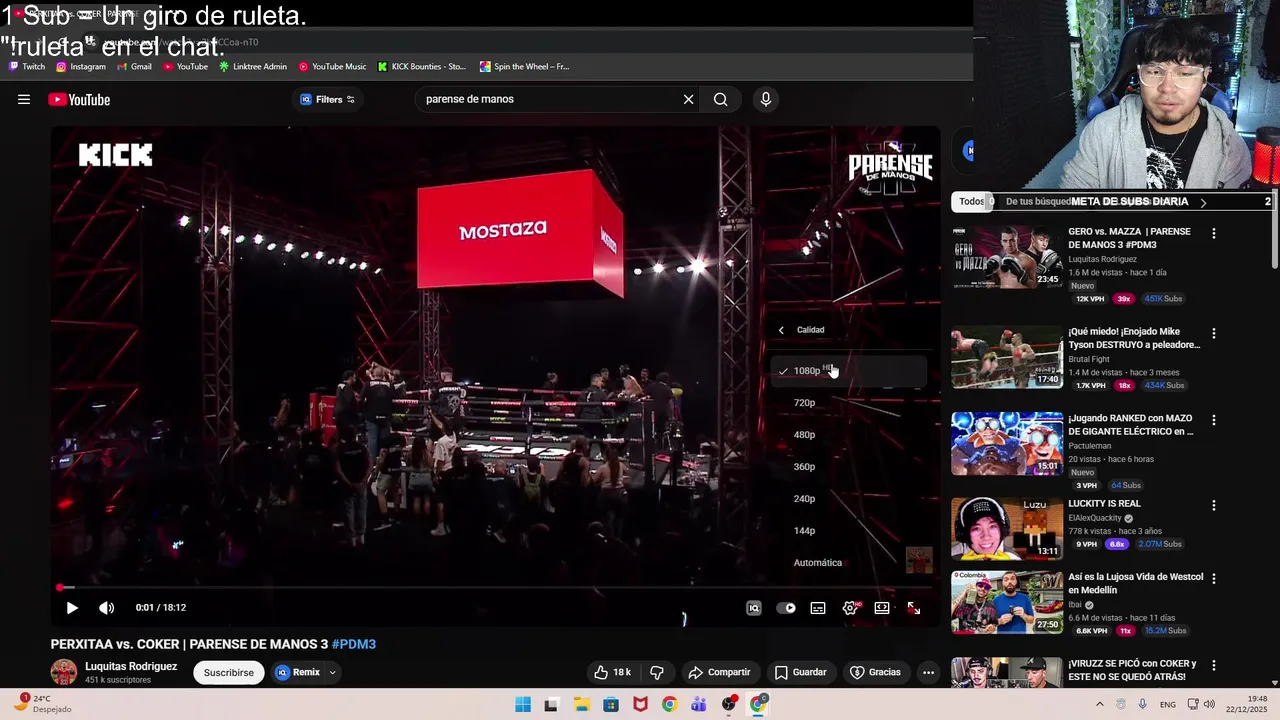Open OBS Studio from taskbar
Image resolution: width=1280 pixels, height=720 pixels.
(729, 704)
